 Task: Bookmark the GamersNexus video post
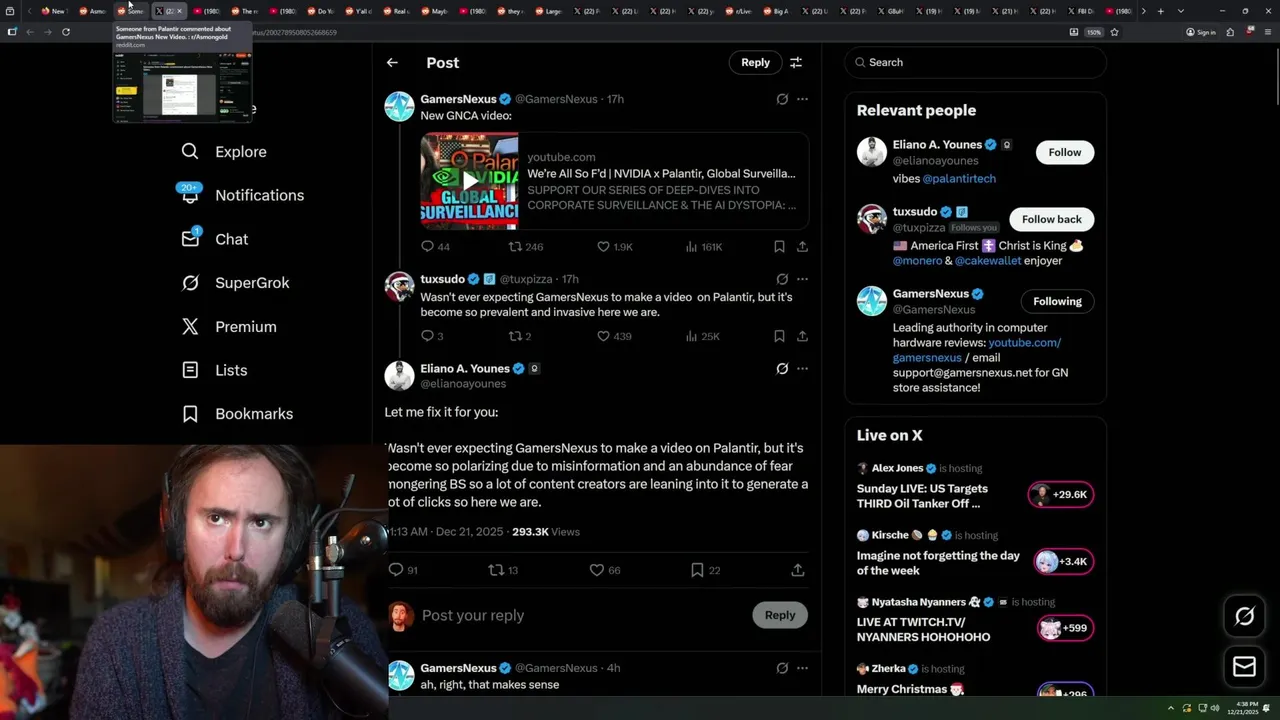pos(779,246)
